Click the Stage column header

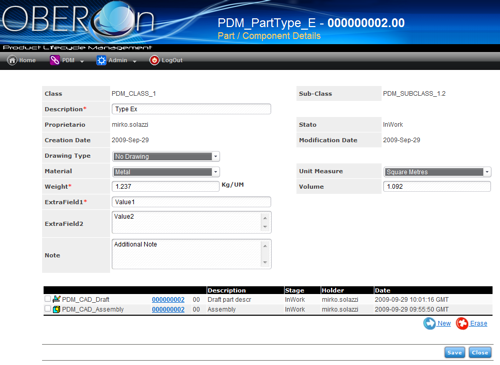point(295,290)
